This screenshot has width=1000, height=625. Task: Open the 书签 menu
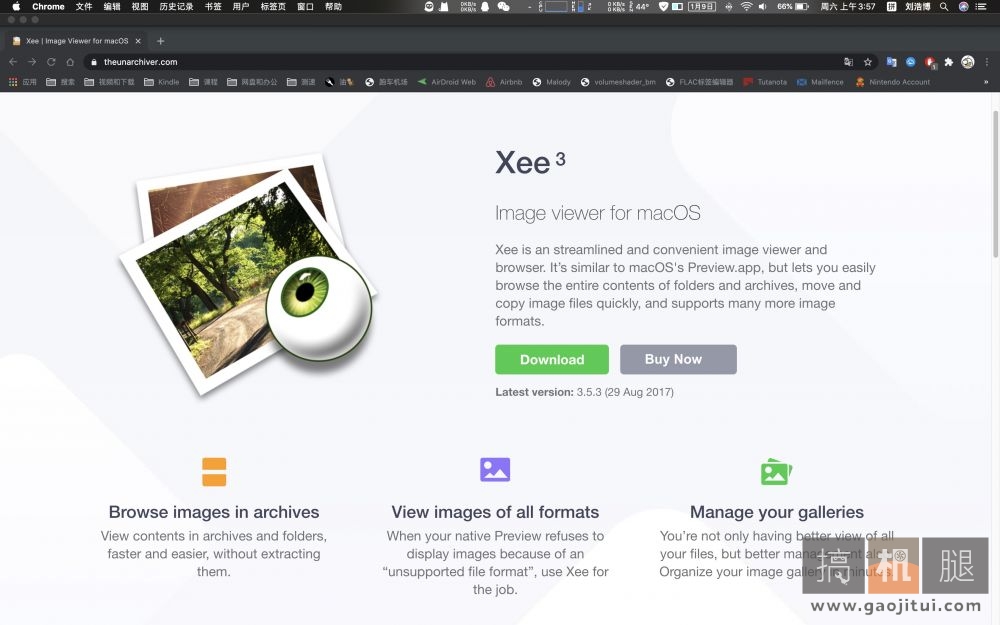[213, 6]
